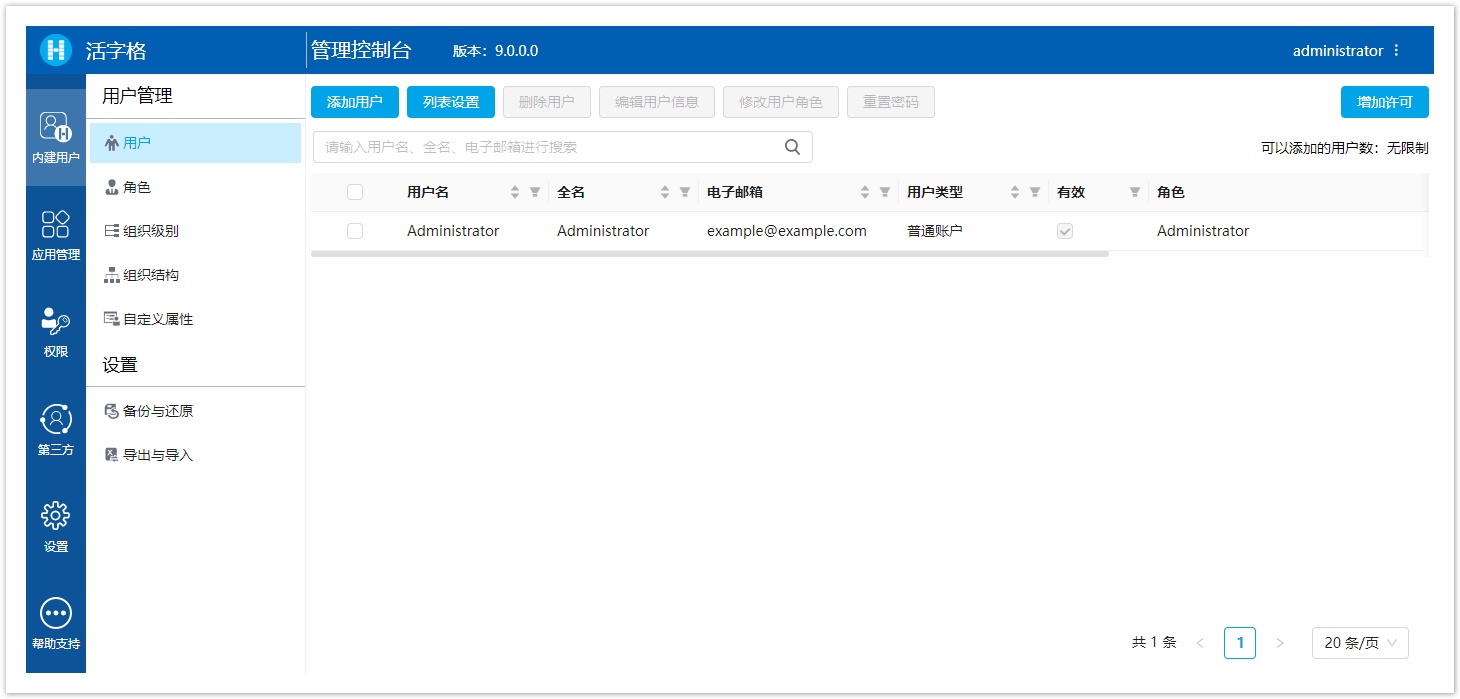Image resolution: width=1460 pixels, height=699 pixels.
Task: Sort by the 用户名 column arrows
Action: (x=515, y=192)
